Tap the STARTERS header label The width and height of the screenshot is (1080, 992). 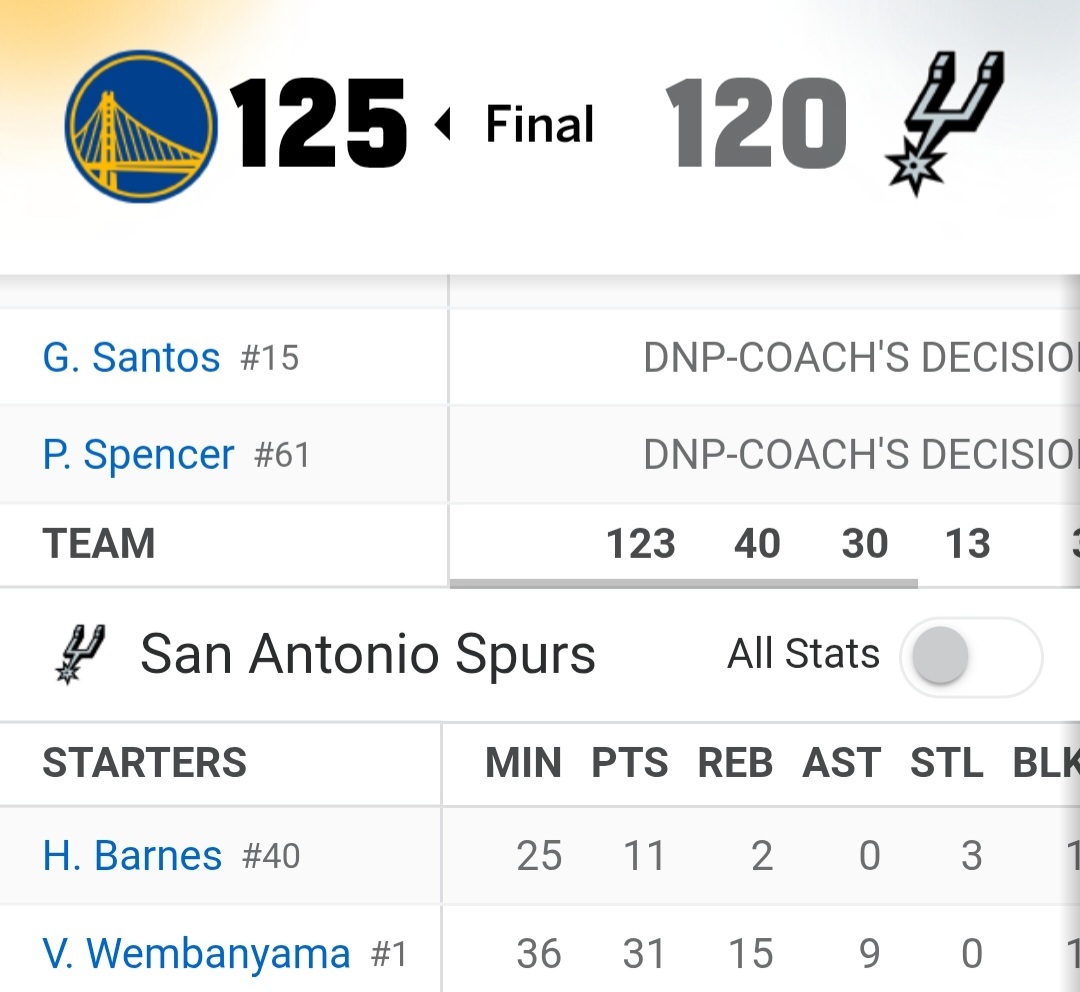(144, 763)
